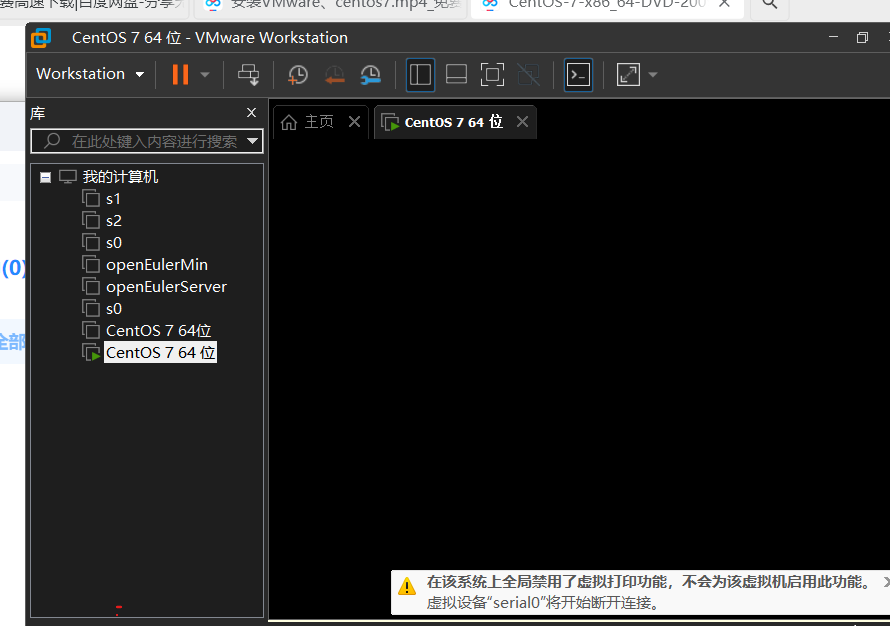Pause the running virtual machine
The width and height of the screenshot is (890, 626).
click(x=180, y=74)
